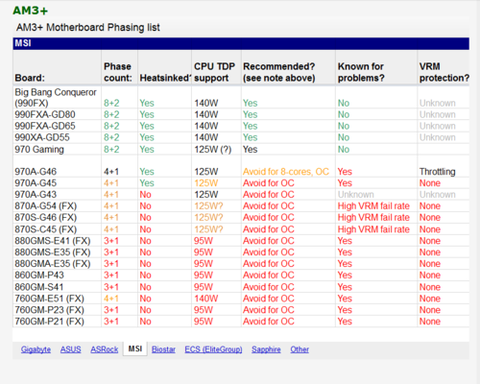Screen dimensions: 480x384
Task: Open the Gigabyte tab
Action: pyautogui.click(x=36, y=349)
